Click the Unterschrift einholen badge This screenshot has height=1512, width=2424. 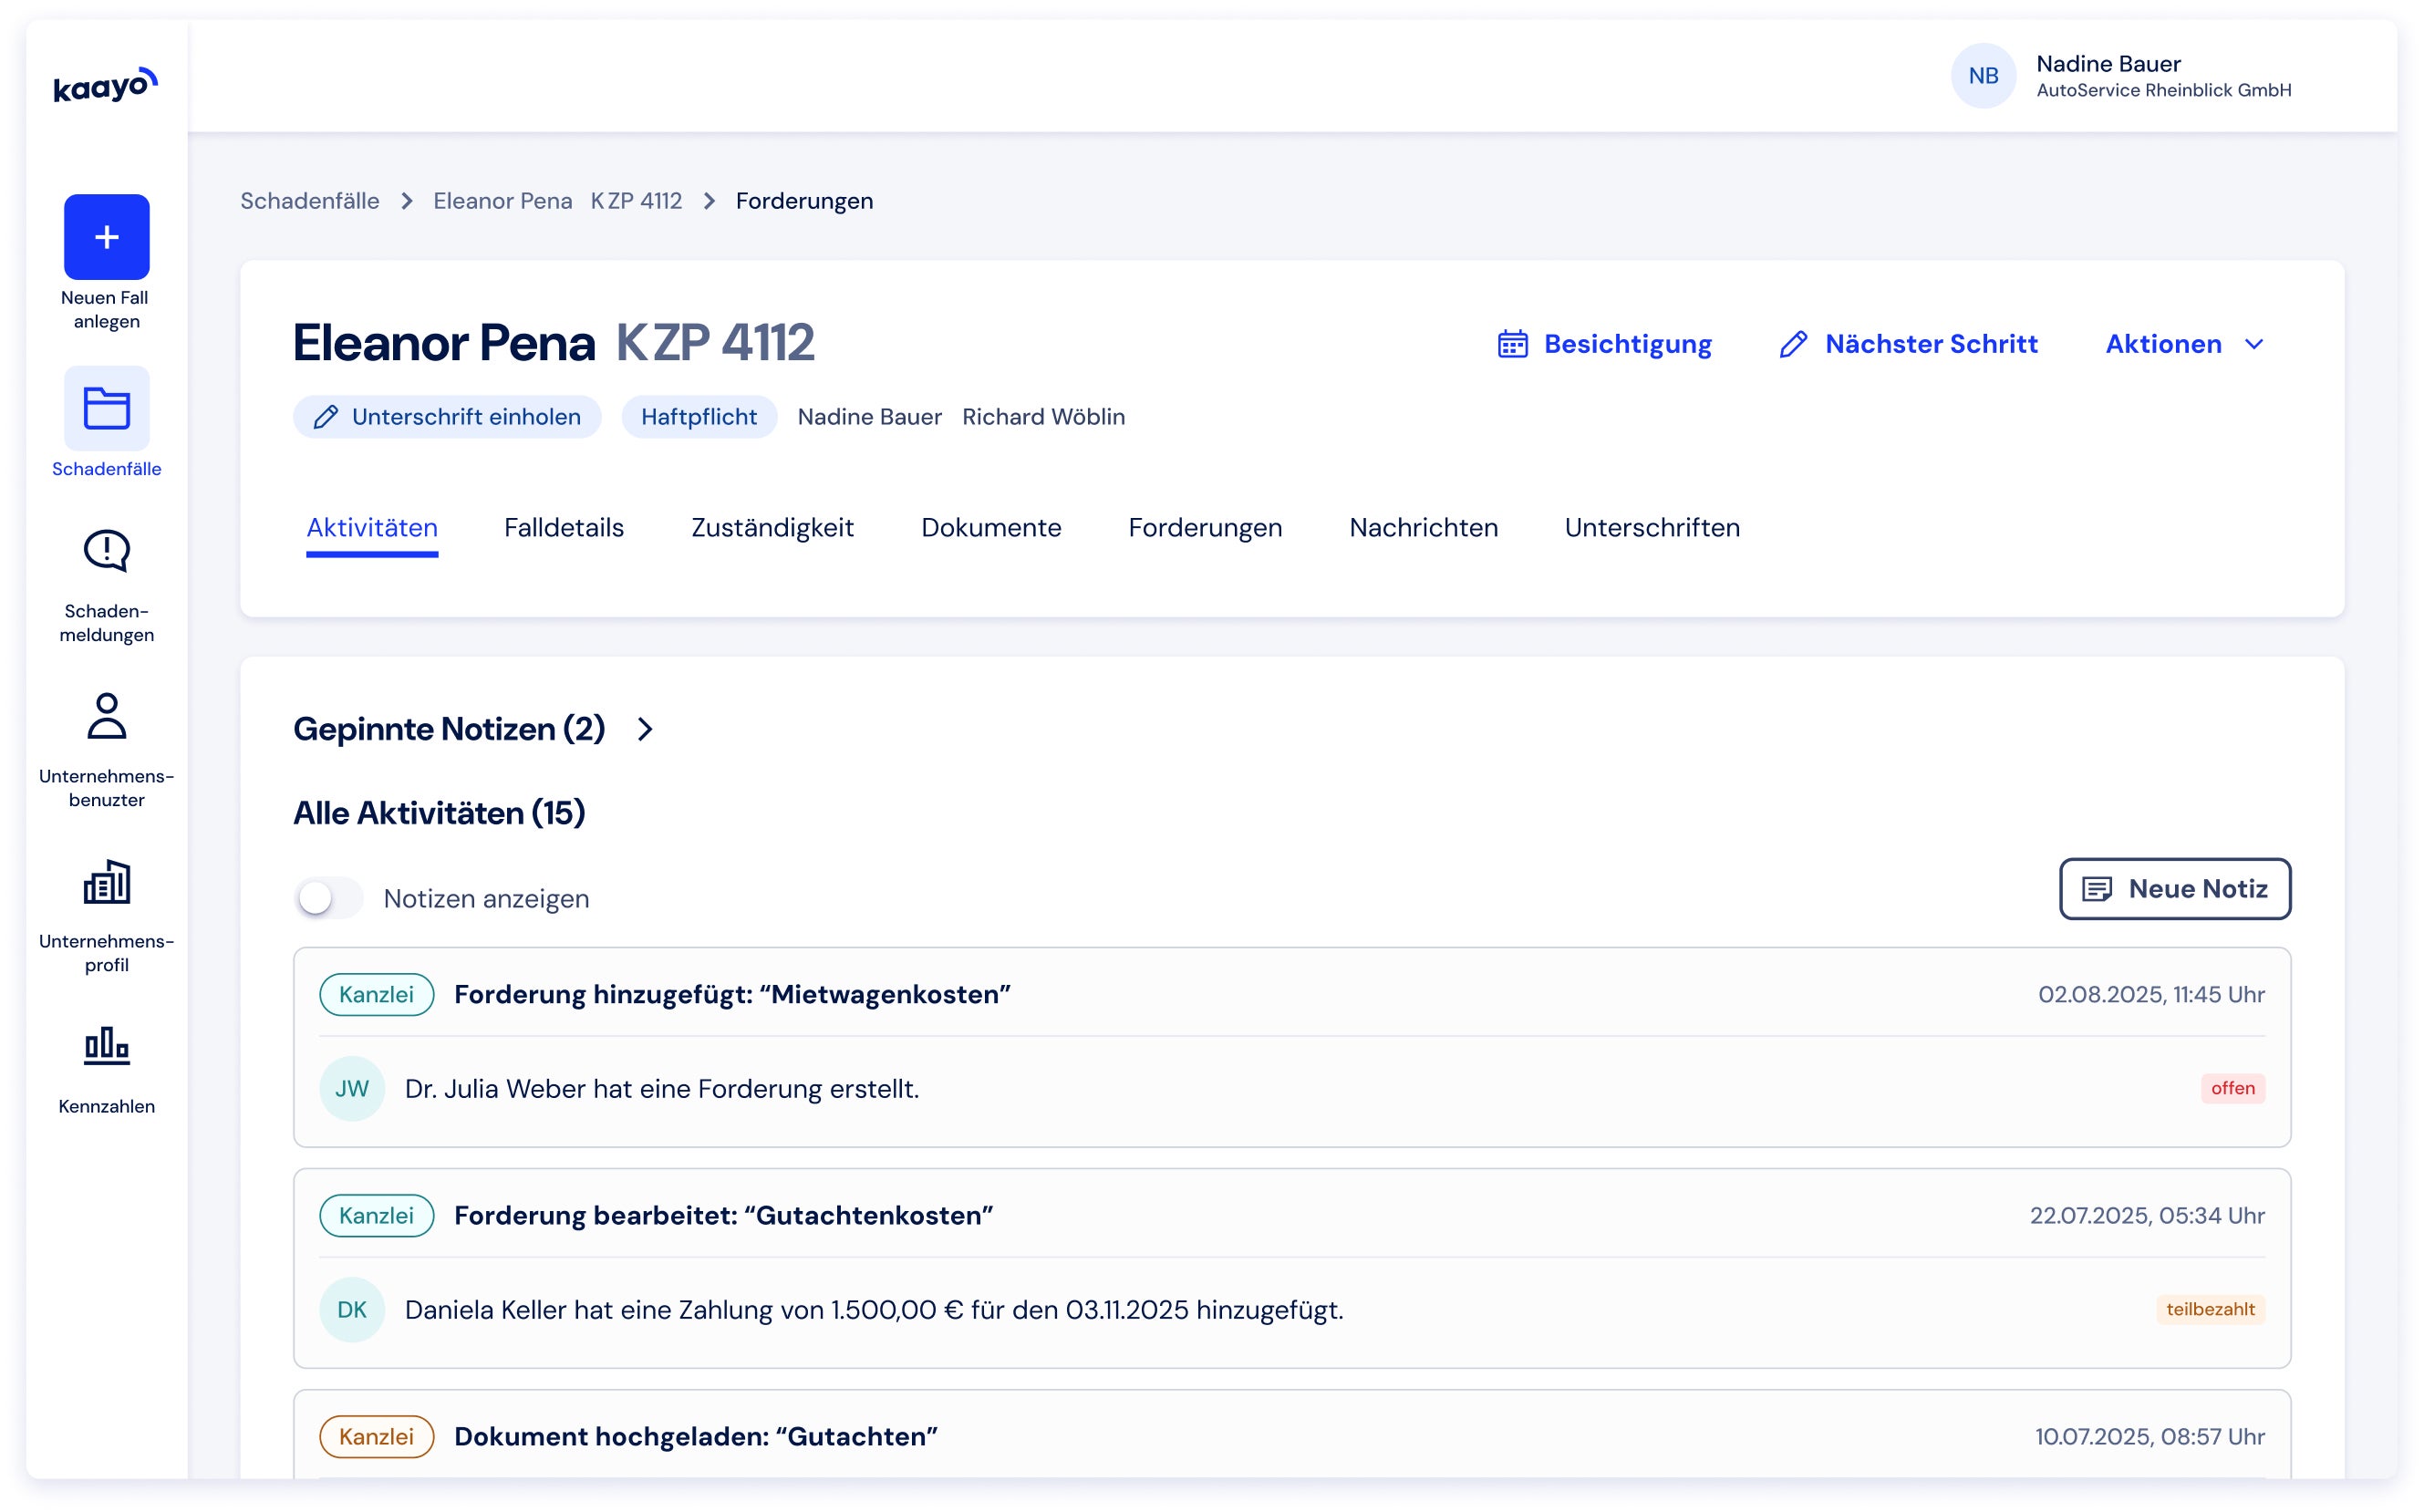(447, 417)
